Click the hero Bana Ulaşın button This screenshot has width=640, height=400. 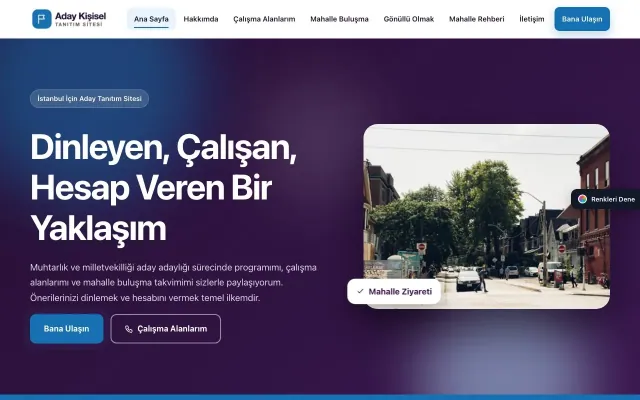[x=67, y=329]
